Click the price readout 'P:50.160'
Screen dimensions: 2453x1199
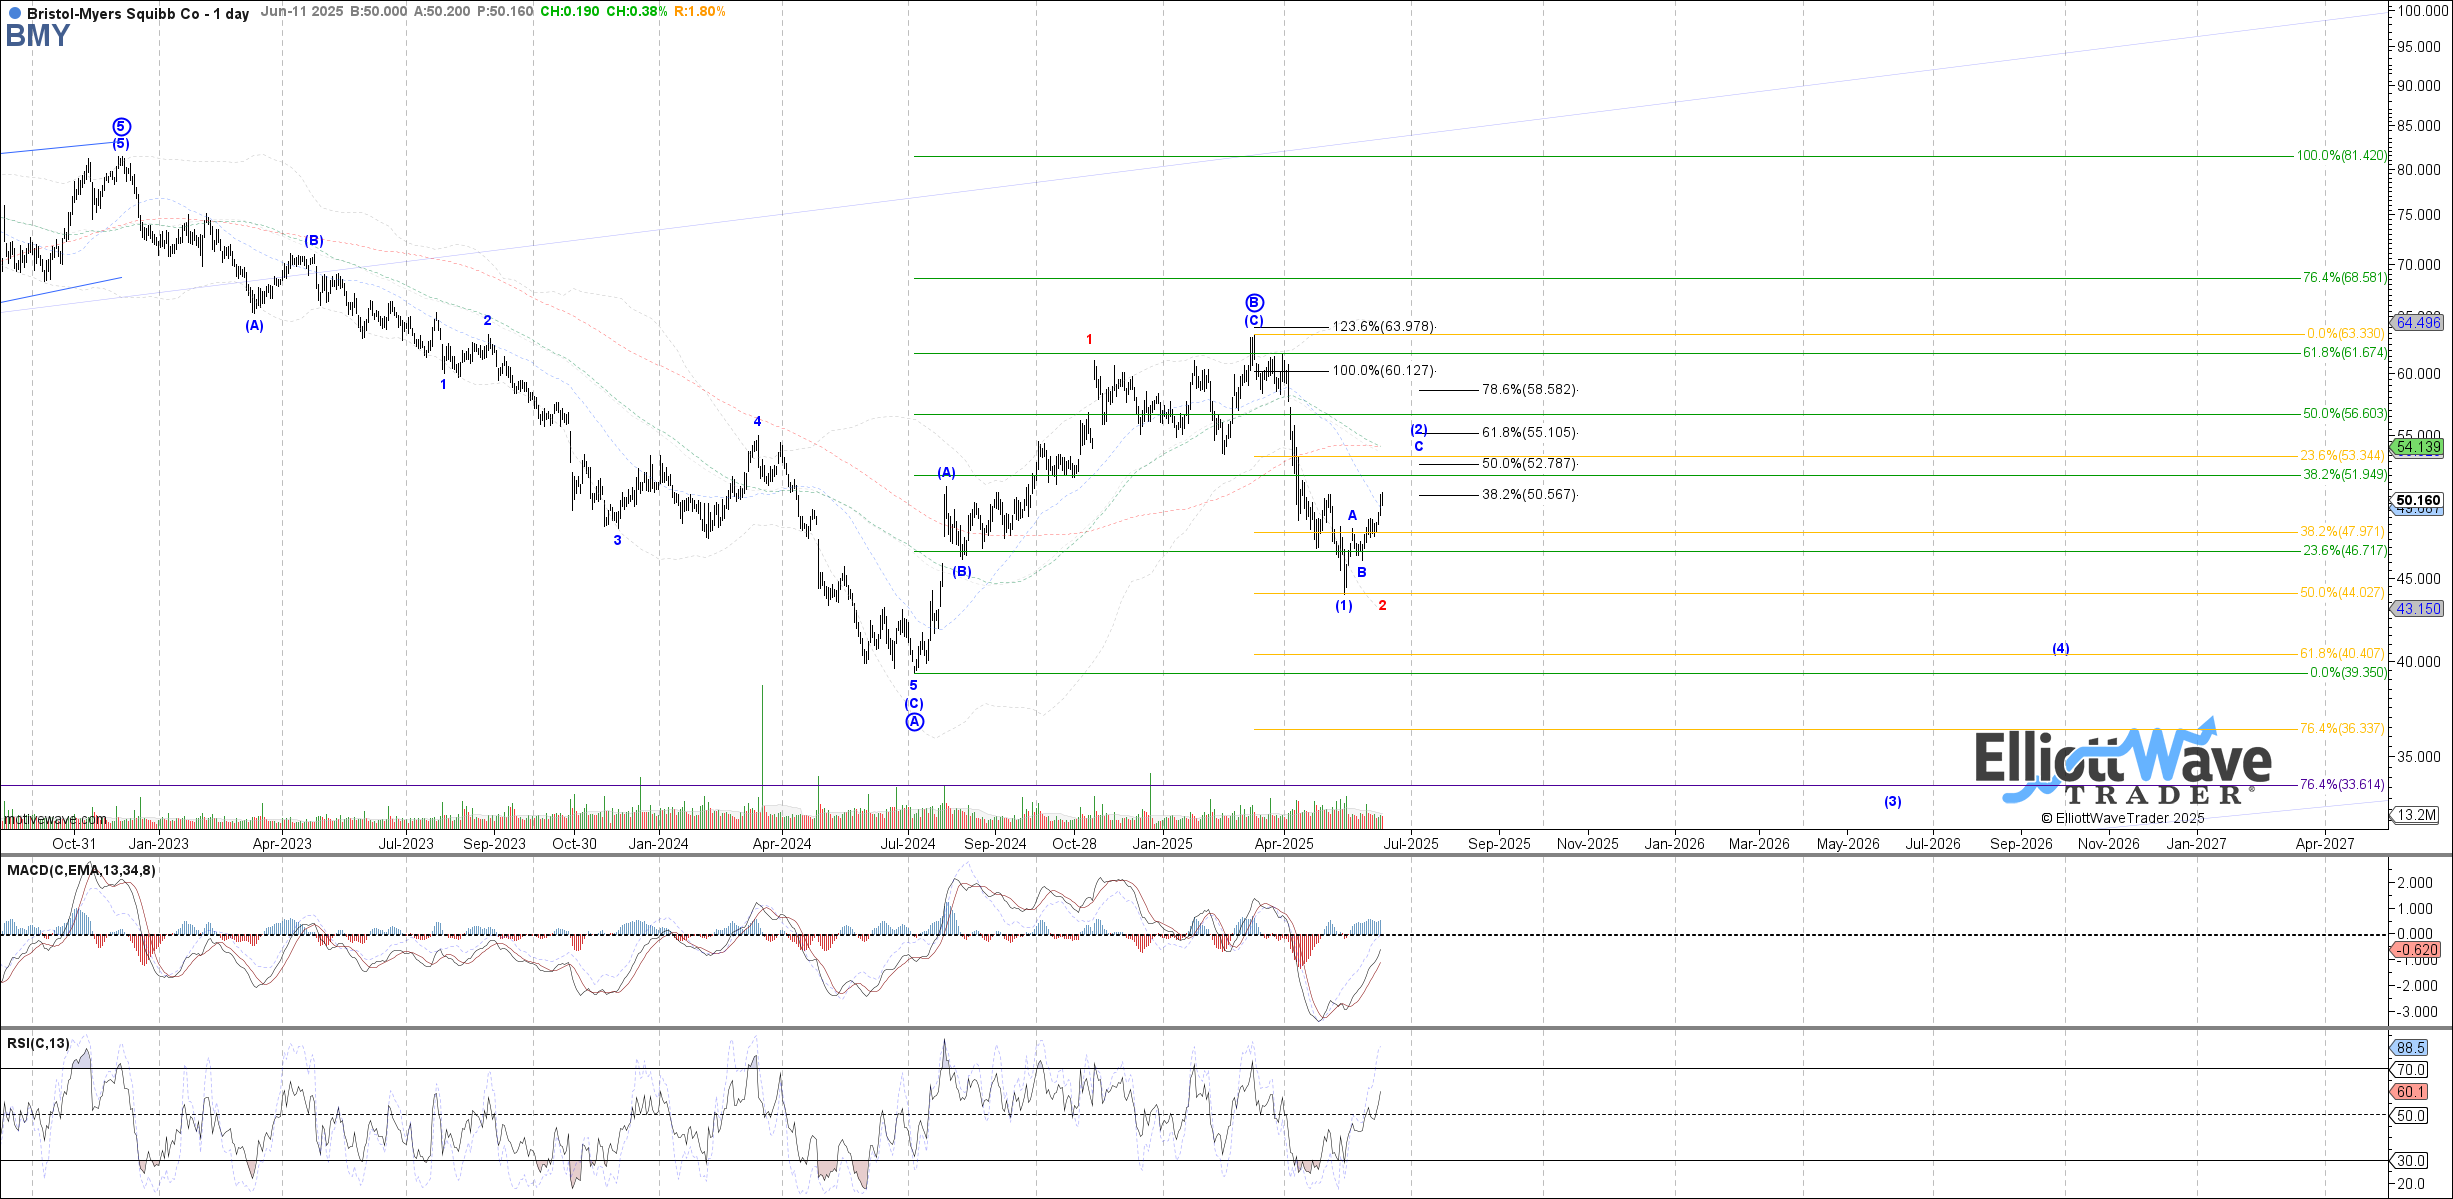[x=505, y=12]
